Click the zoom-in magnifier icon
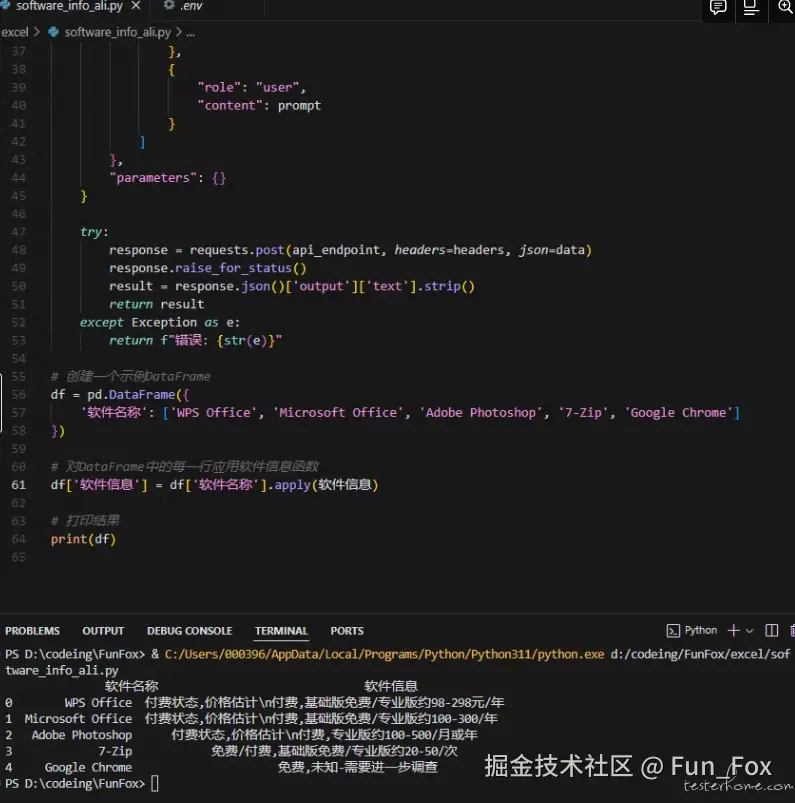Image resolution: width=795 pixels, height=803 pixels. pos(785,7)
